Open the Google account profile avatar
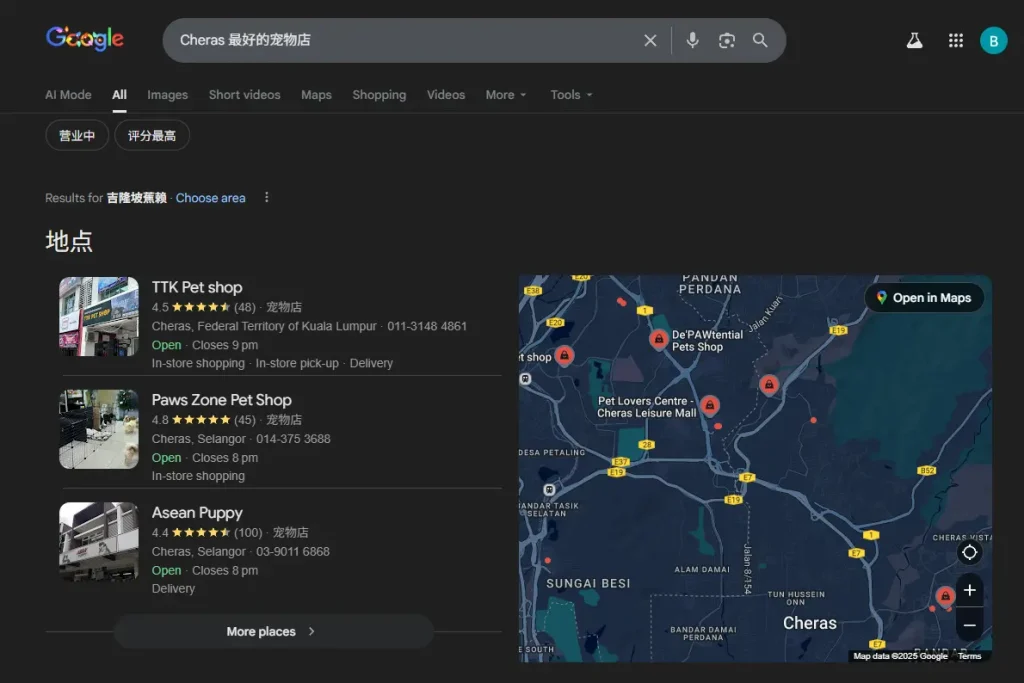The width and height of the screenshot is (1024, 683). (x=993, y=40)
